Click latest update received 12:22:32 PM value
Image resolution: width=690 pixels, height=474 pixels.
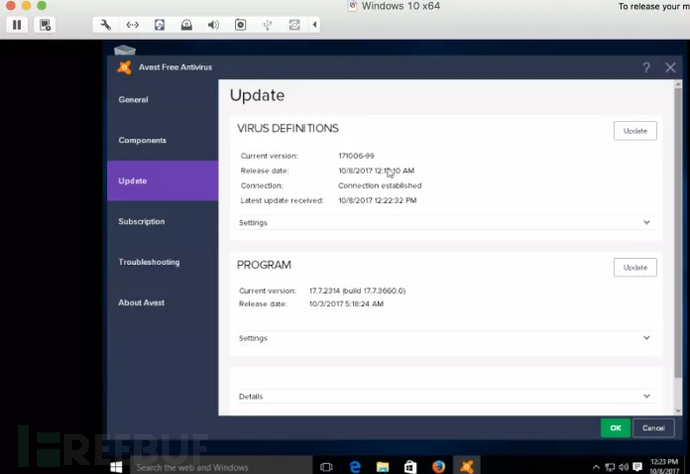377,200
